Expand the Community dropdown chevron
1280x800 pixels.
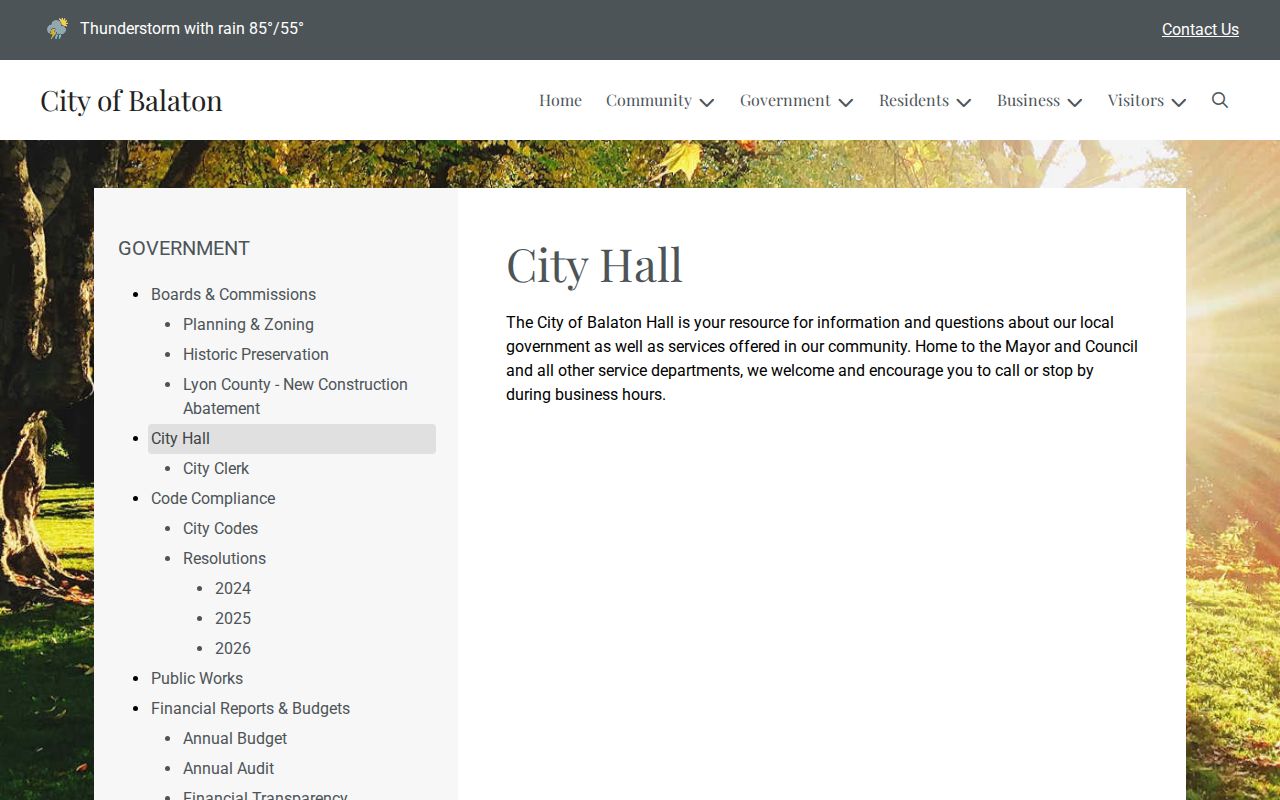click(707, 102)
